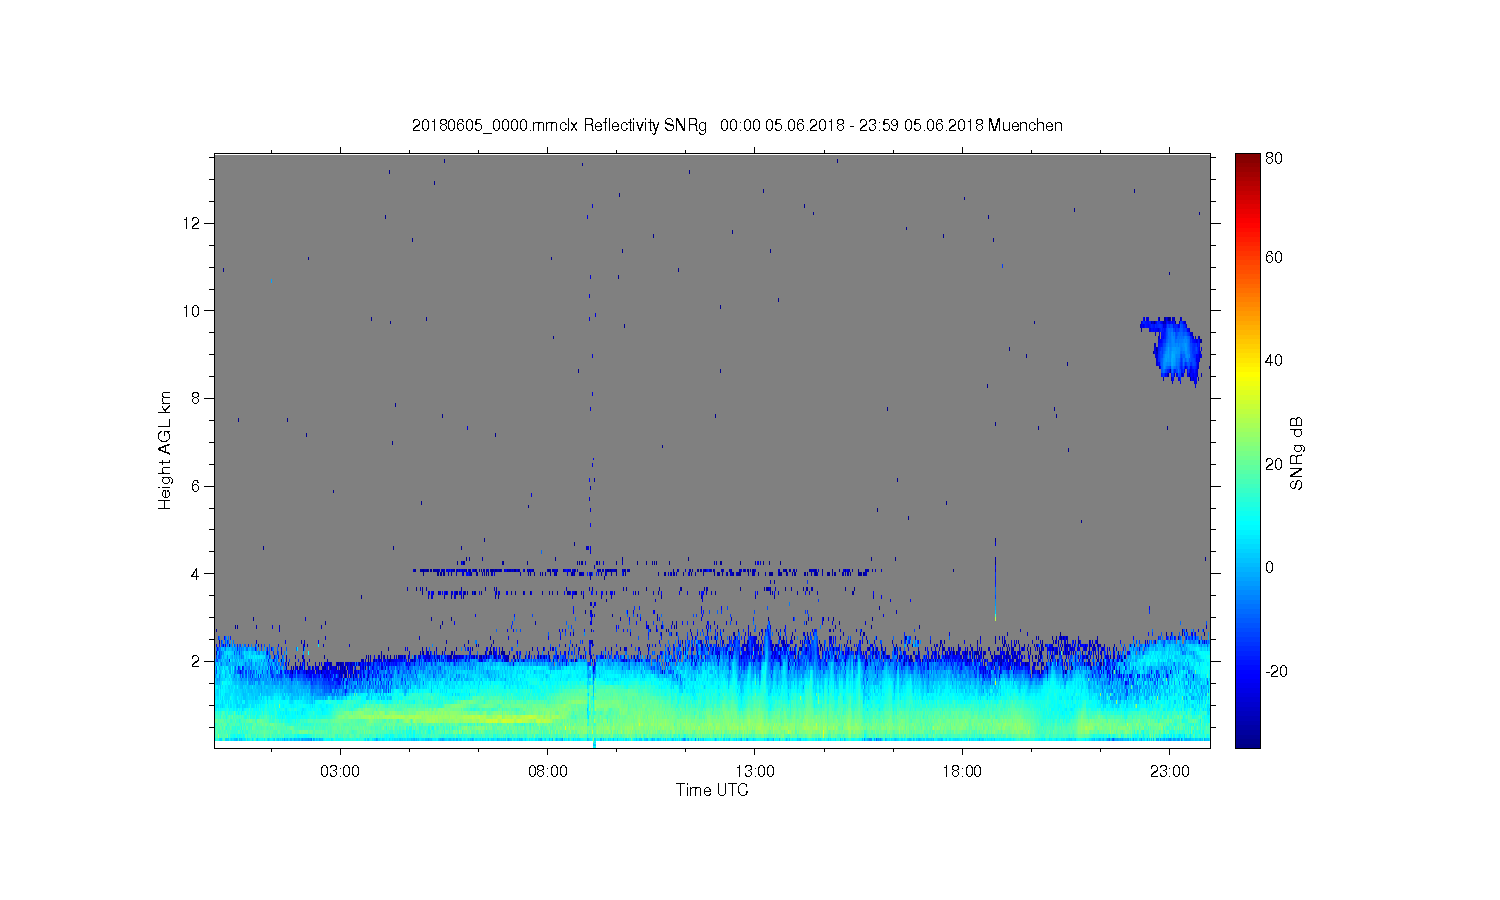The height and width of the screenshot is (900, 1500).
Task: Click the "Time UTC" x-axis label
Action: 712,790
